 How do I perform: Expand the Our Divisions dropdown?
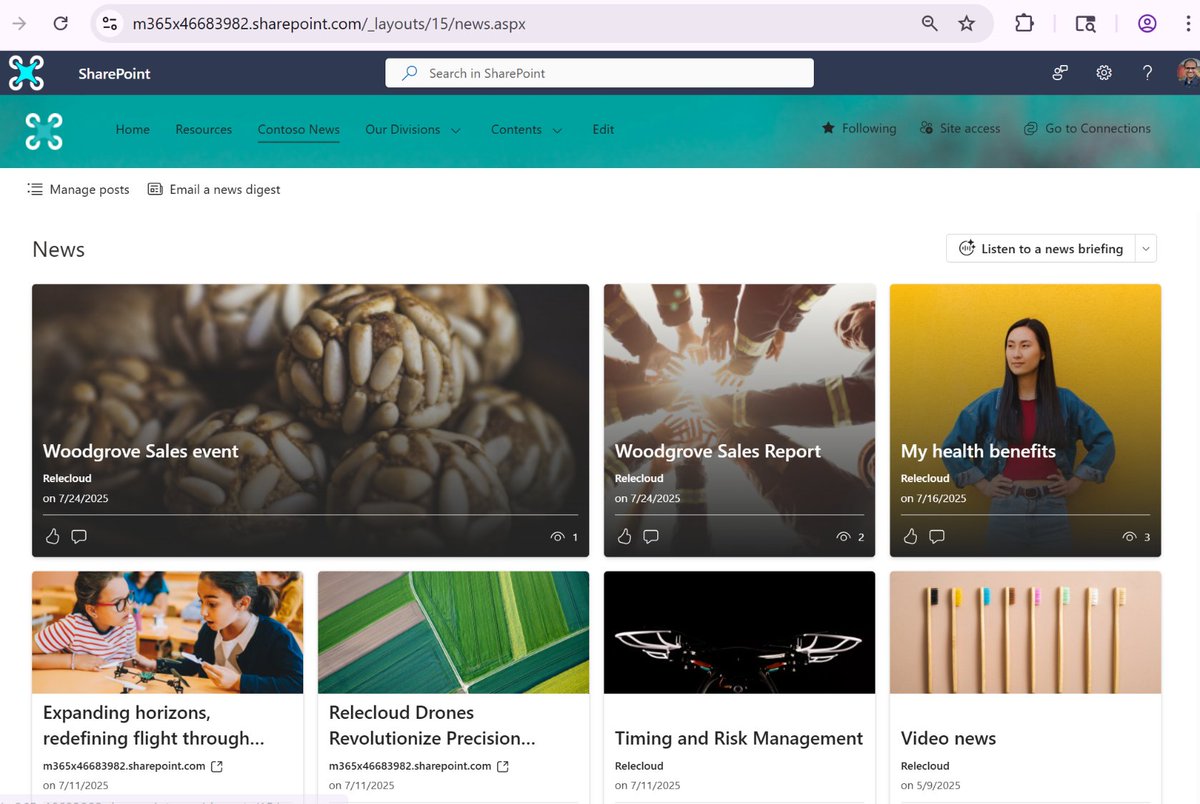[412, 129]
